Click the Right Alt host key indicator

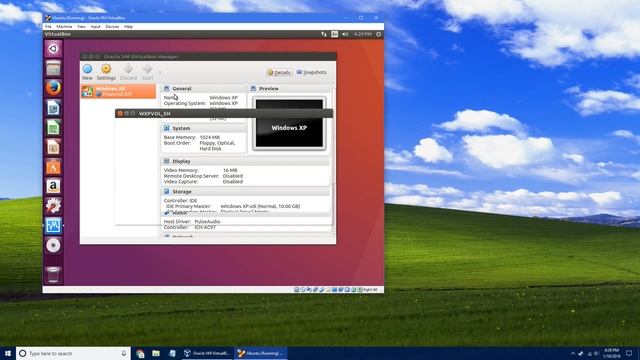pos(370,290)
